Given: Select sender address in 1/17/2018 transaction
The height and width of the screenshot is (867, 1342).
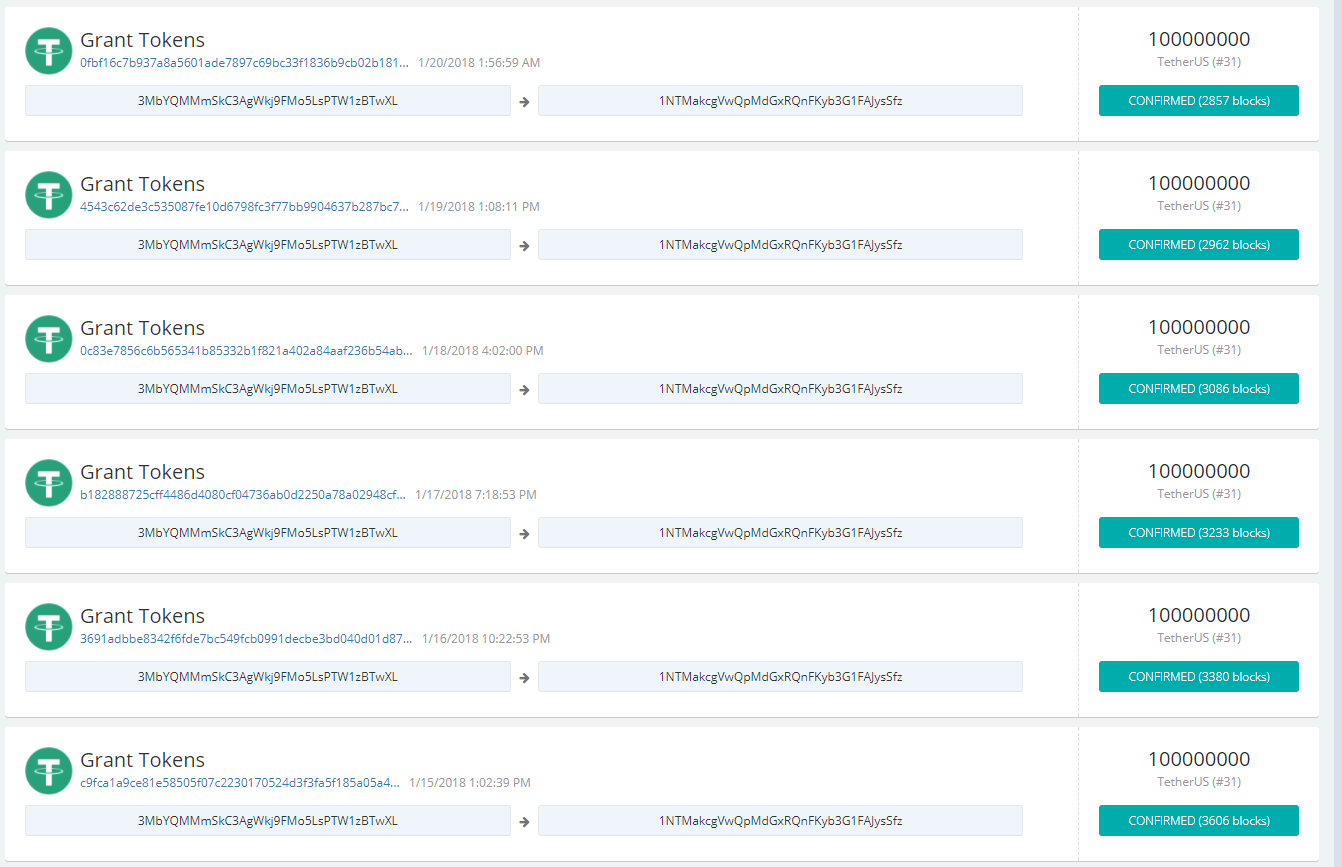Looking at the screenshot, I should pyautogui.click(x=268, y=533).
